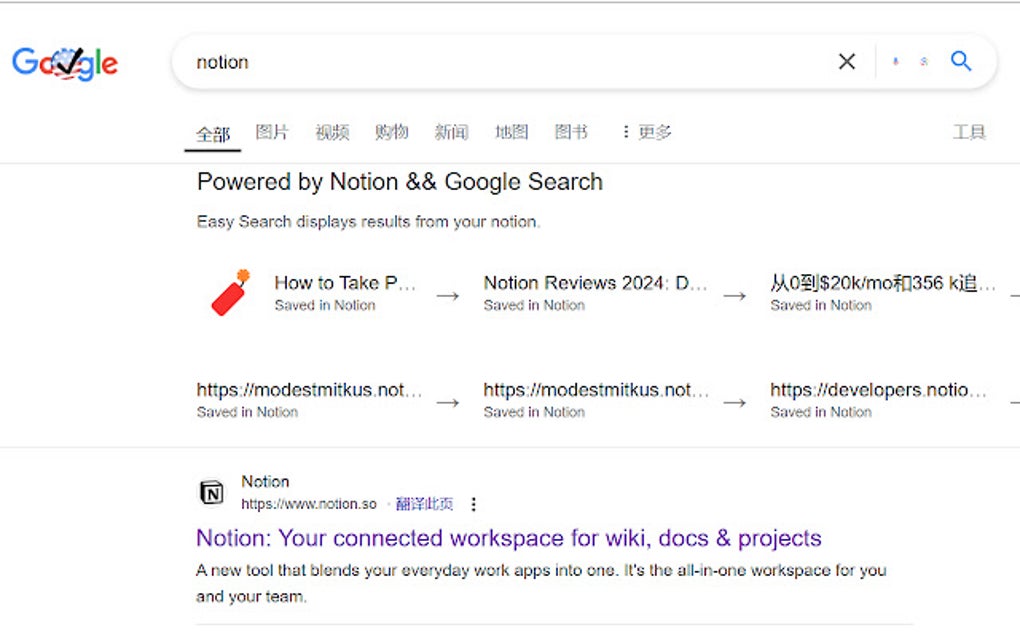Screen dimensions: 1020x638
Task: Start voice search via the microphone icon
Action: [895, 61]
